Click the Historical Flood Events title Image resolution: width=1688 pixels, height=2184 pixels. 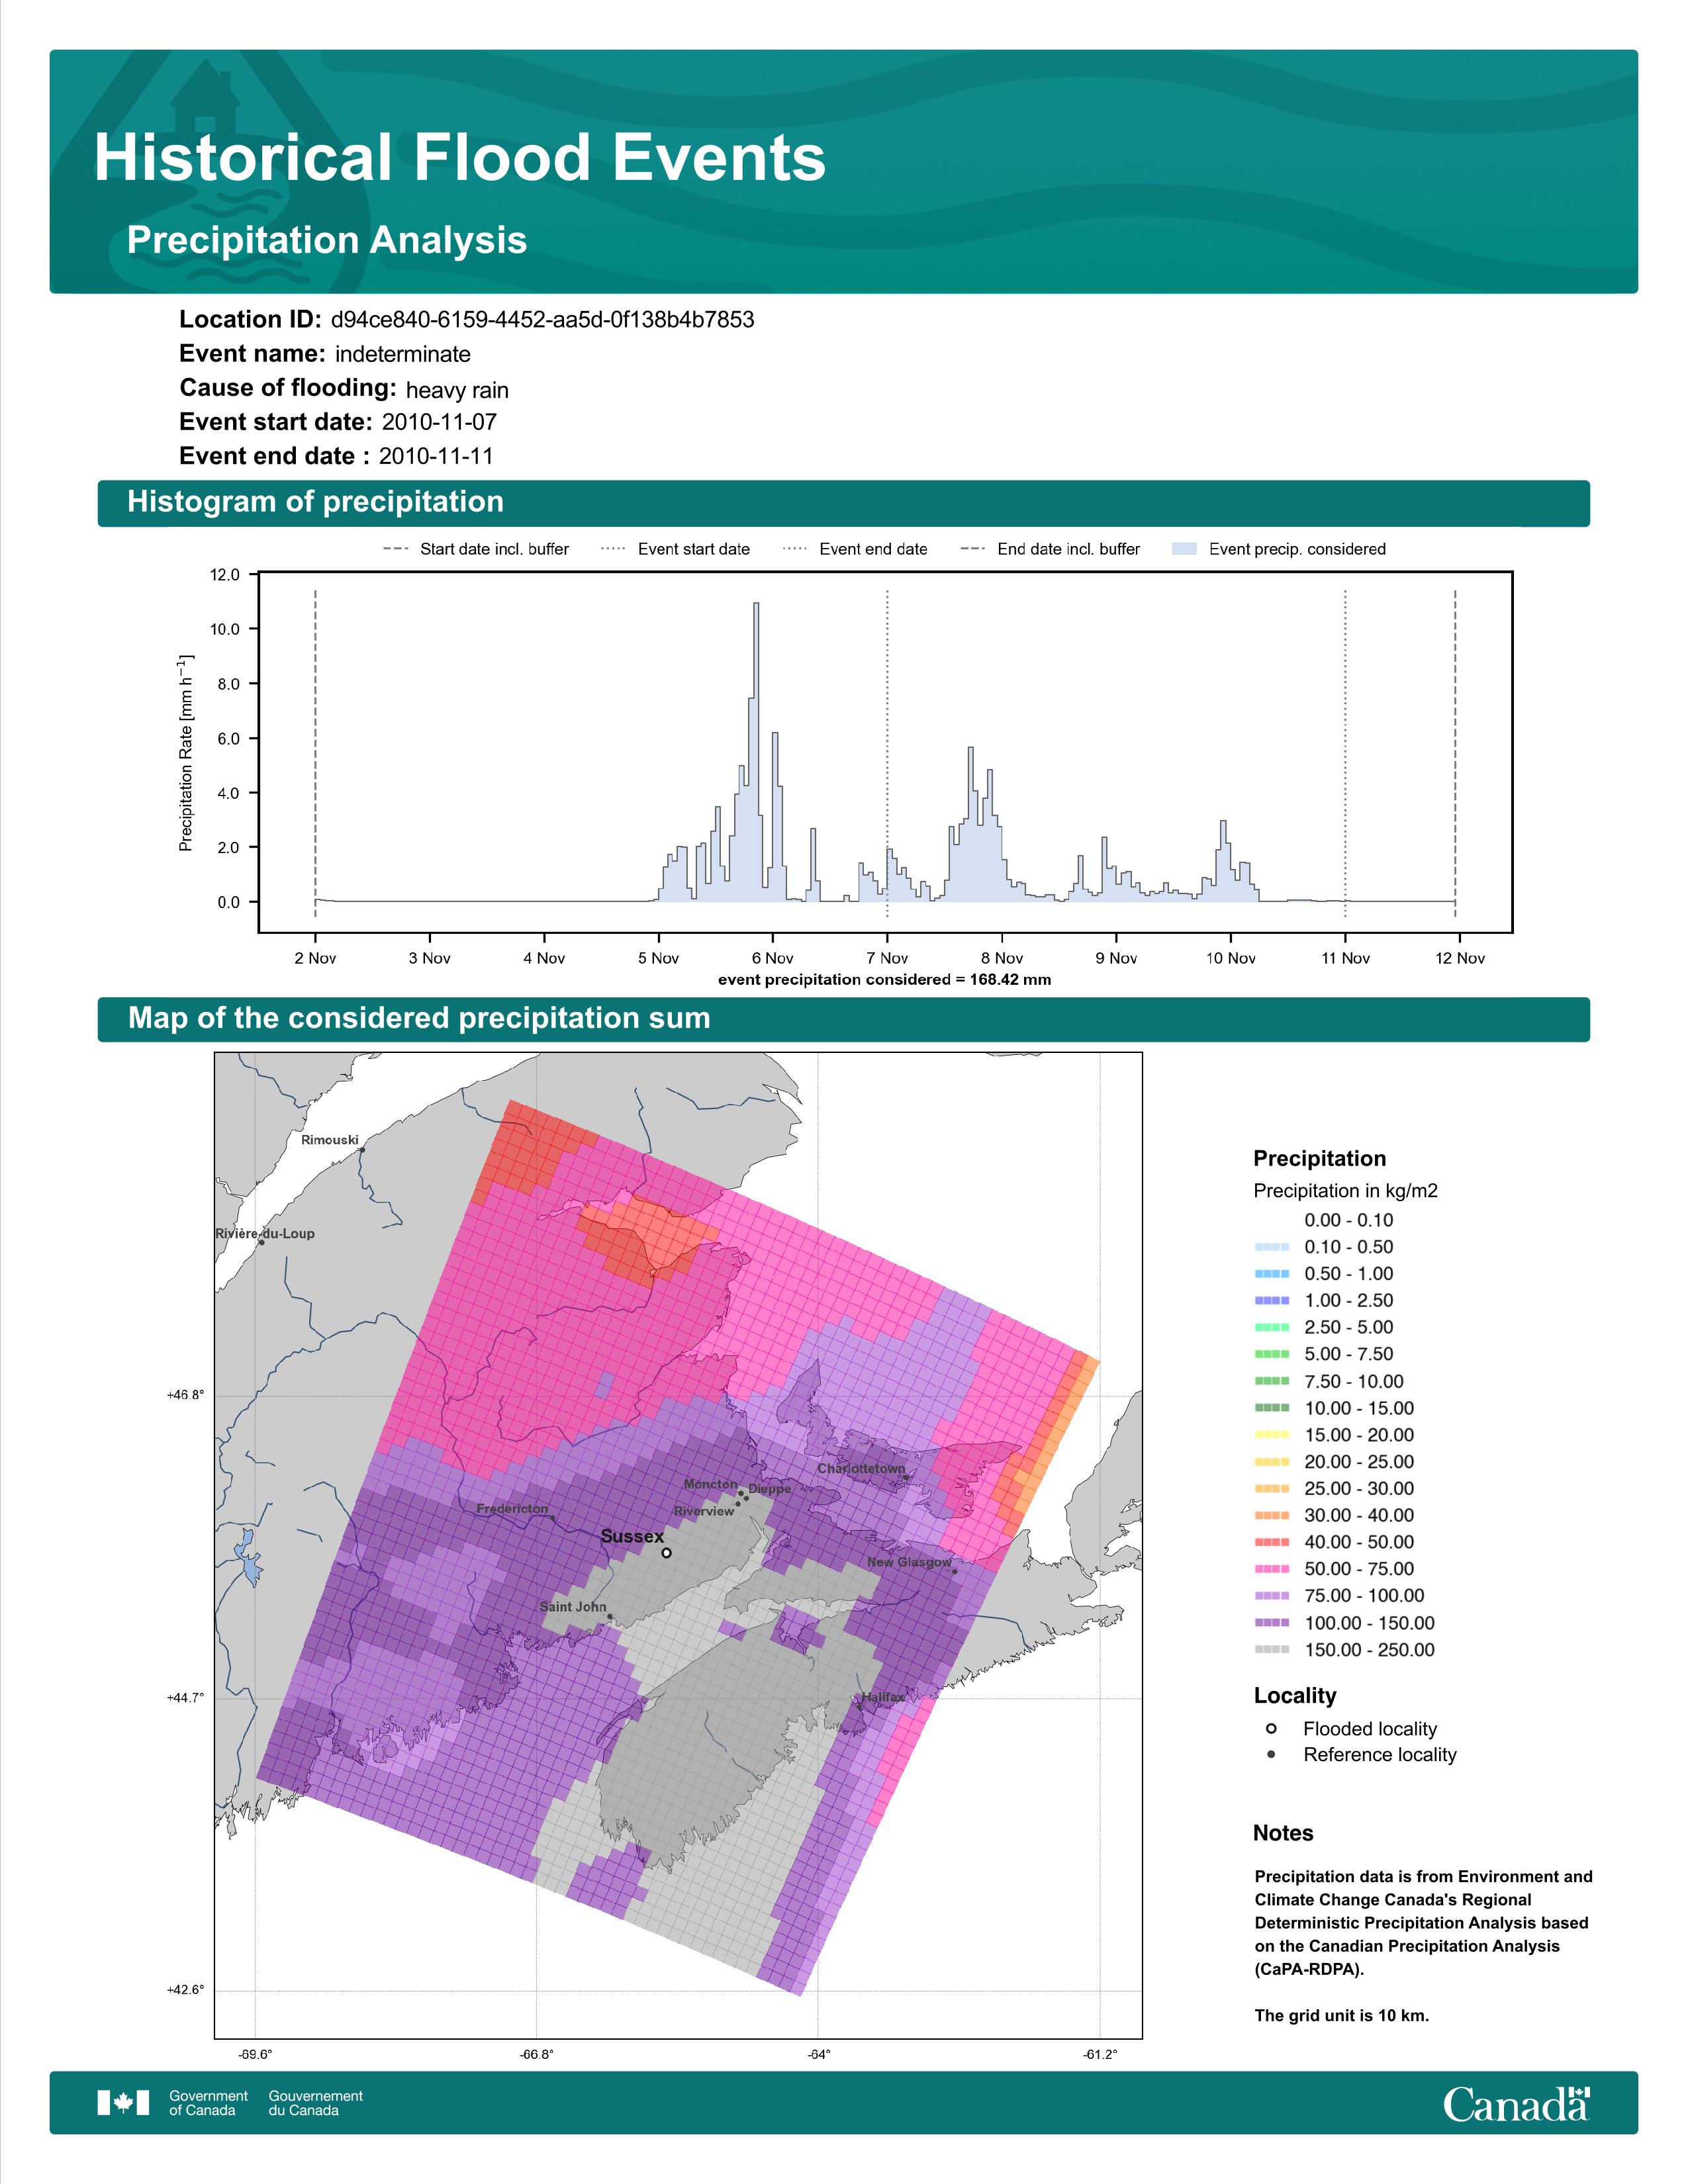[460, 158]
